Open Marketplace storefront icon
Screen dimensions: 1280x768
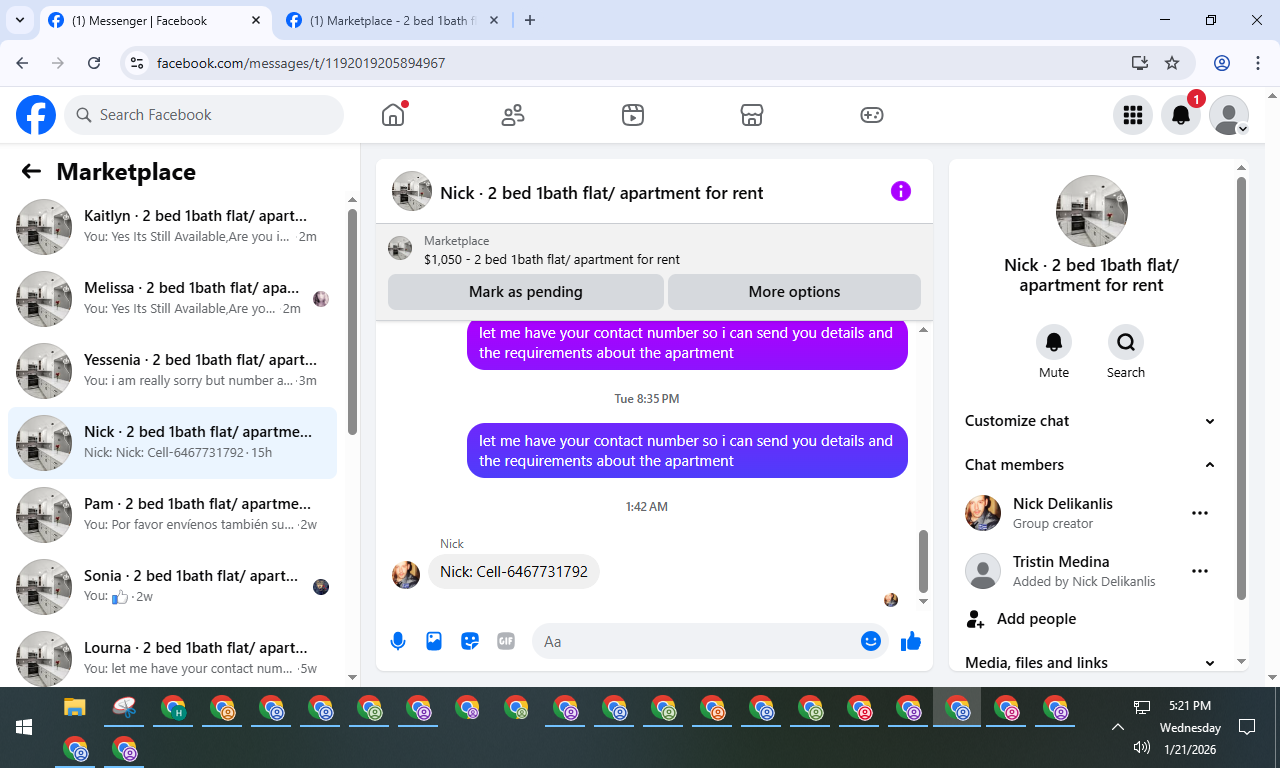tap(752, 115)
